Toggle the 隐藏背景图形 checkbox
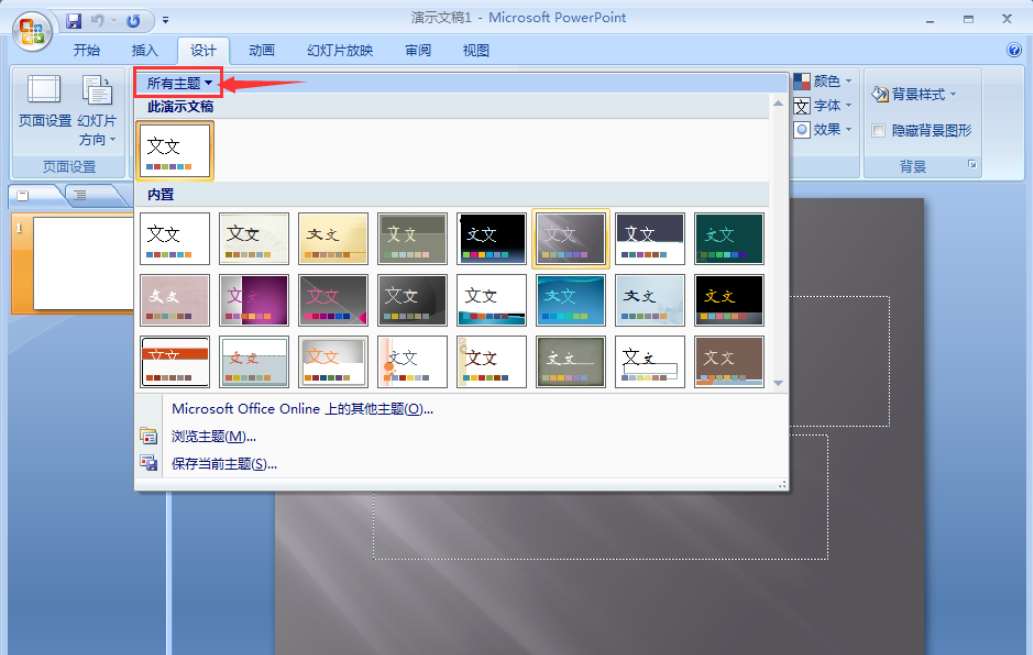1033x655 pixels. click(878, 130)
